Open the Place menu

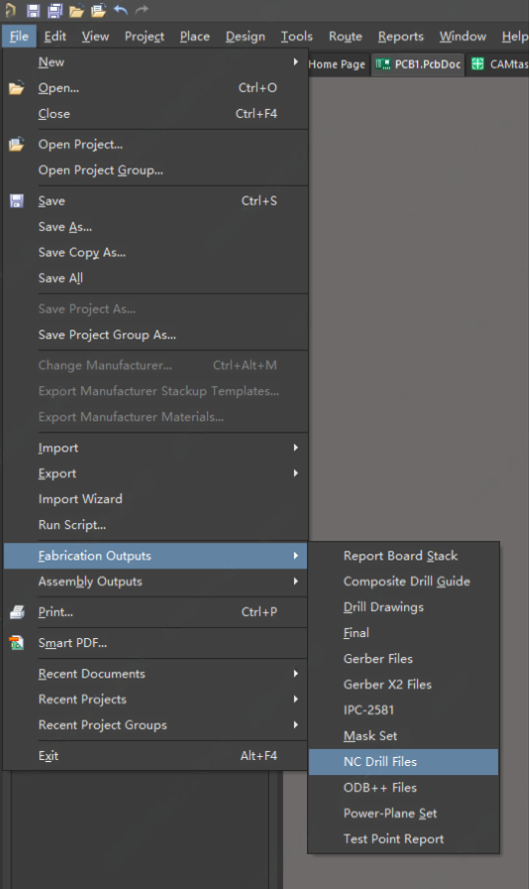[195, 36]
